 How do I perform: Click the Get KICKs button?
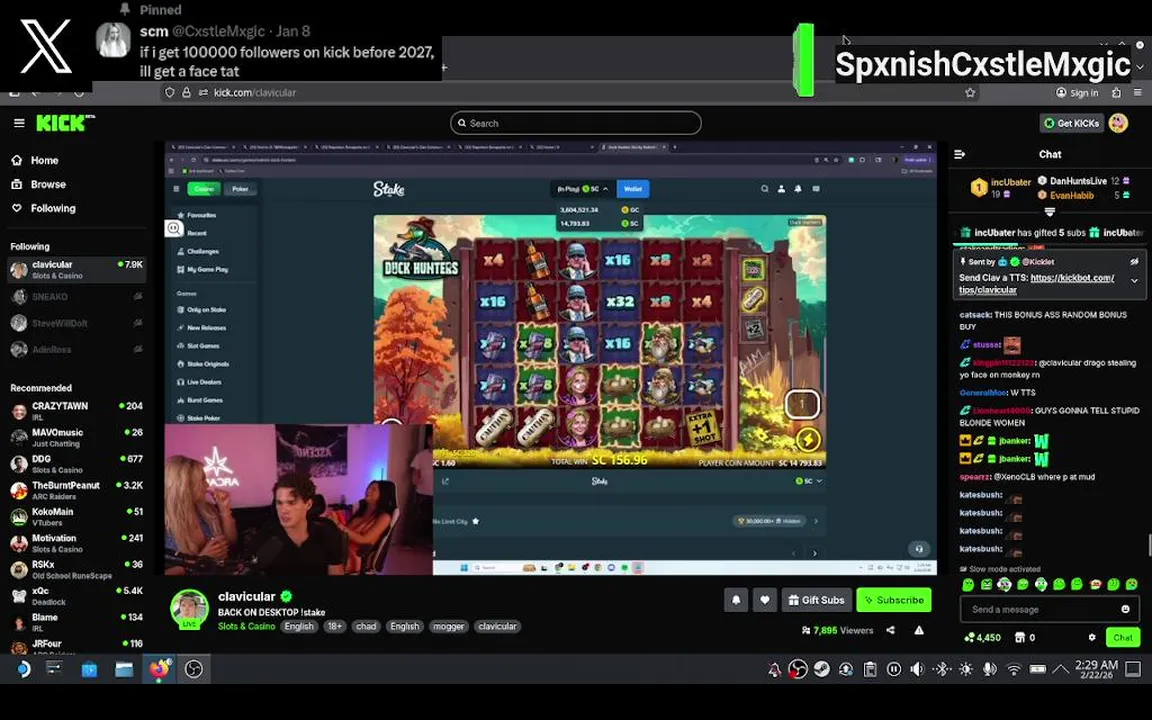point(1071,123)
